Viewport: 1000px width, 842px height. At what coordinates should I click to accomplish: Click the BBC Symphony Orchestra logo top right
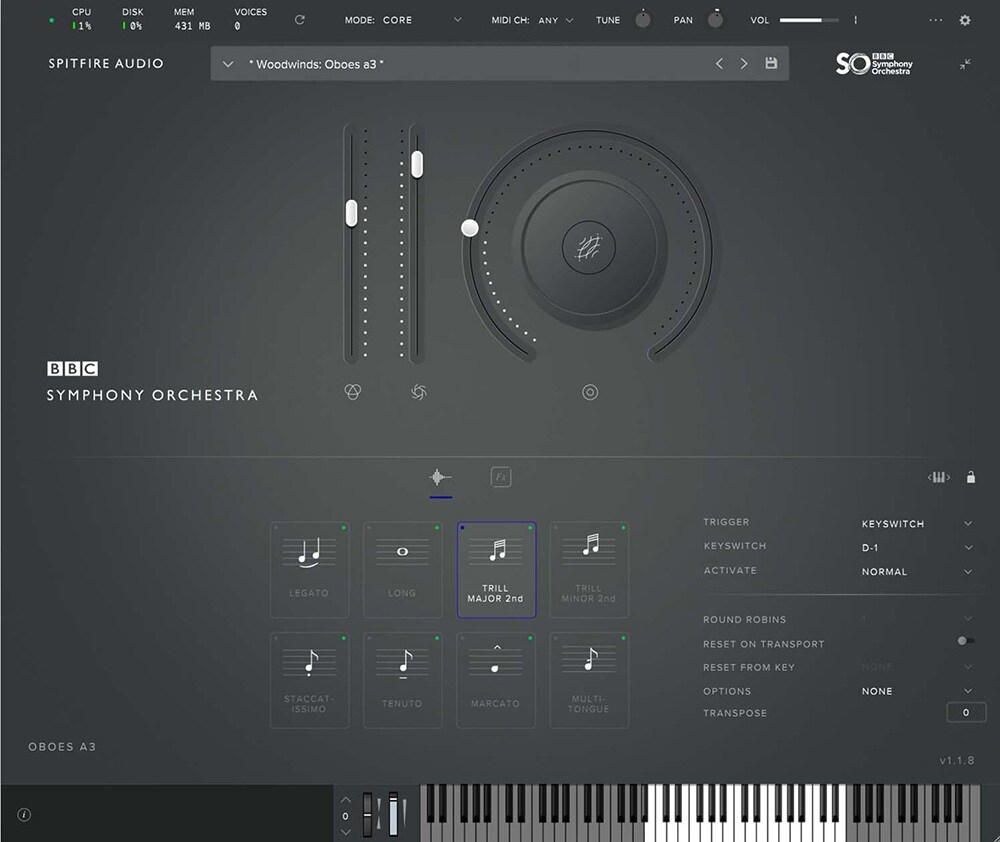click(874, 64)
